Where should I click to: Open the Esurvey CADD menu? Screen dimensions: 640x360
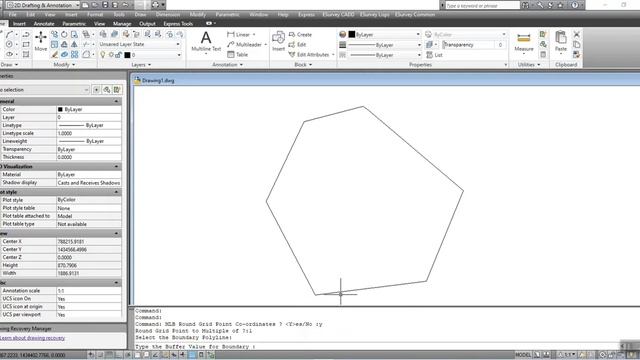[x=338, y=14]
